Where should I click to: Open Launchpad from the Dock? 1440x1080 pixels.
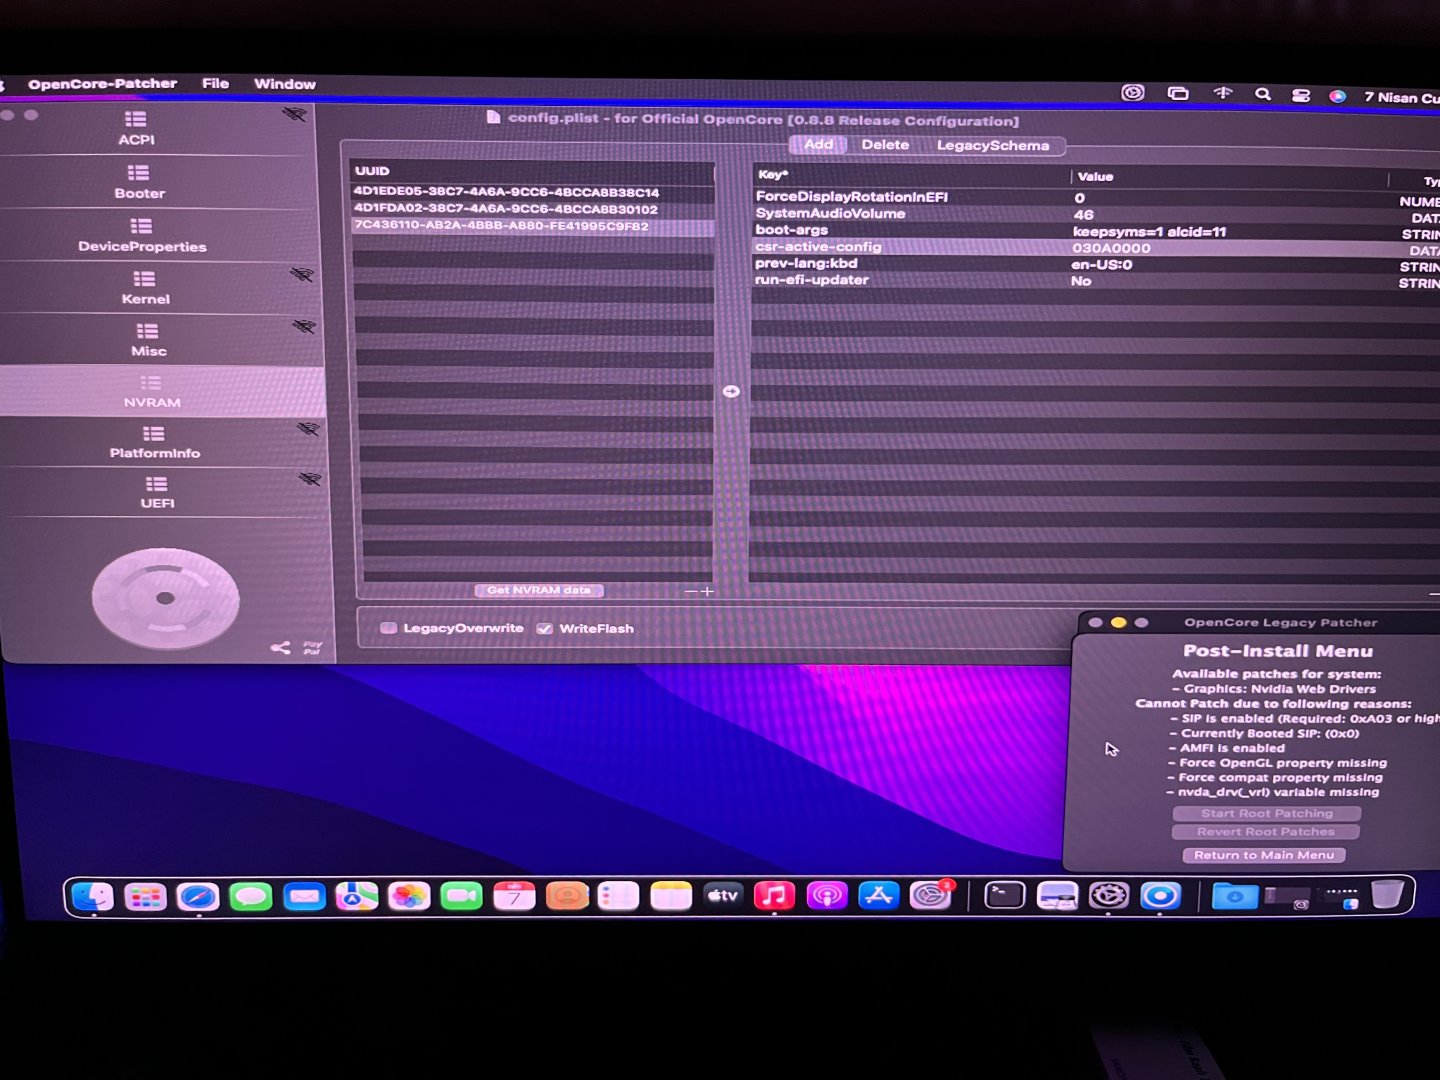tap(146, 897)
